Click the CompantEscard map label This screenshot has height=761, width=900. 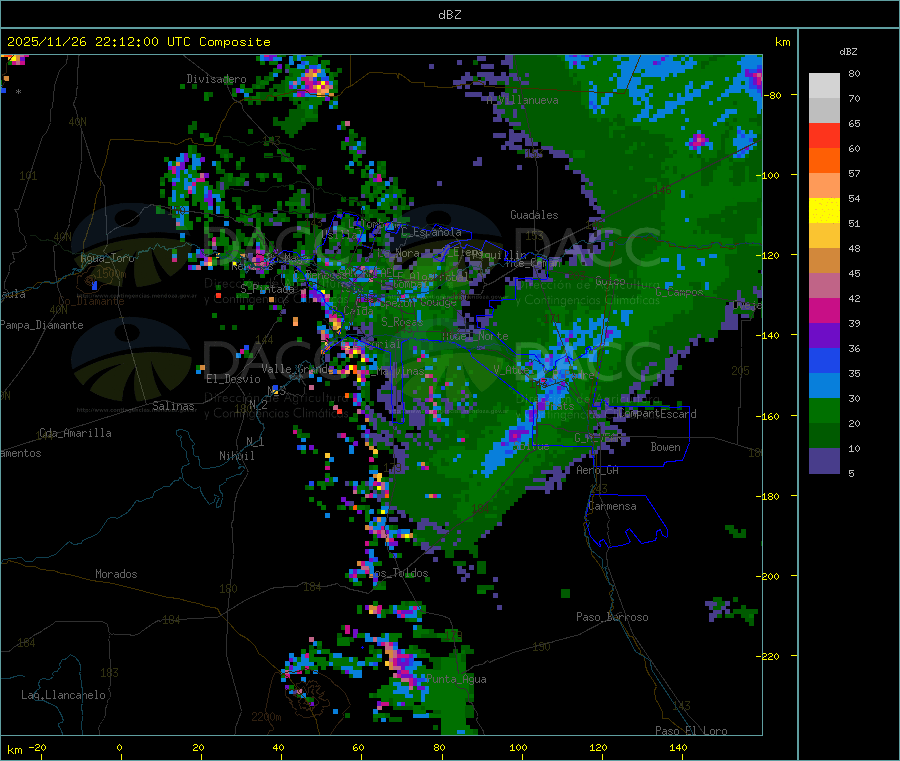pos(657,413)
